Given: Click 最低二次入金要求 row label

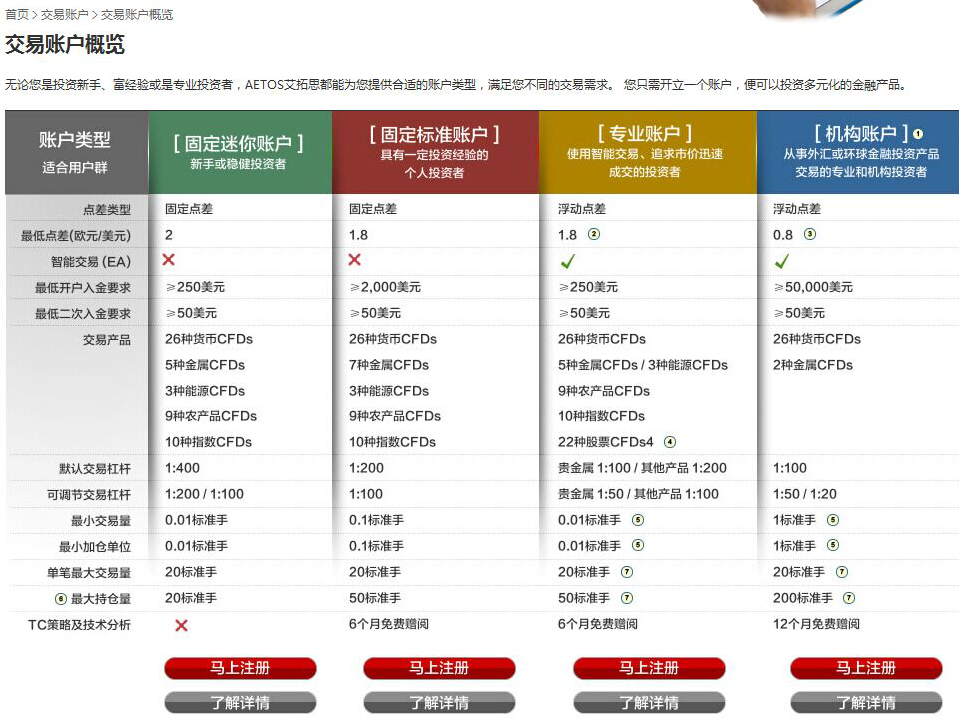Looking at the screenshot, I should 83,314.
